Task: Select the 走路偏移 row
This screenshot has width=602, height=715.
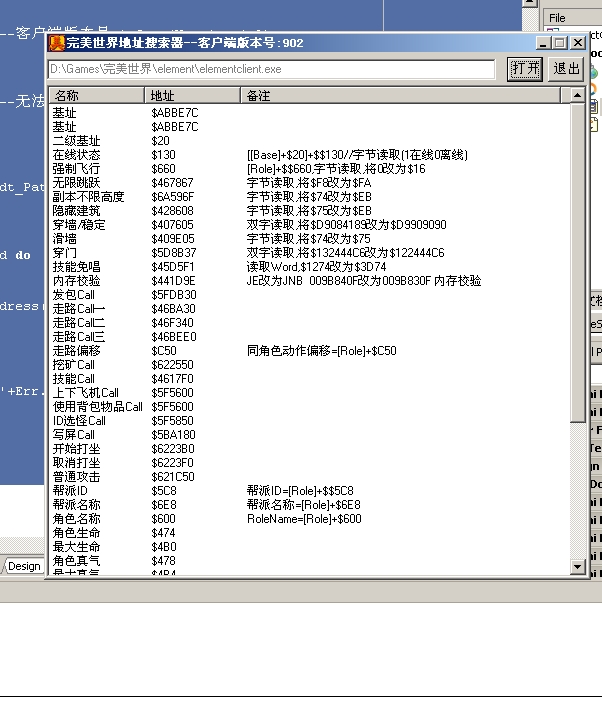Action: pyautogui.click(x=309, y=351)
